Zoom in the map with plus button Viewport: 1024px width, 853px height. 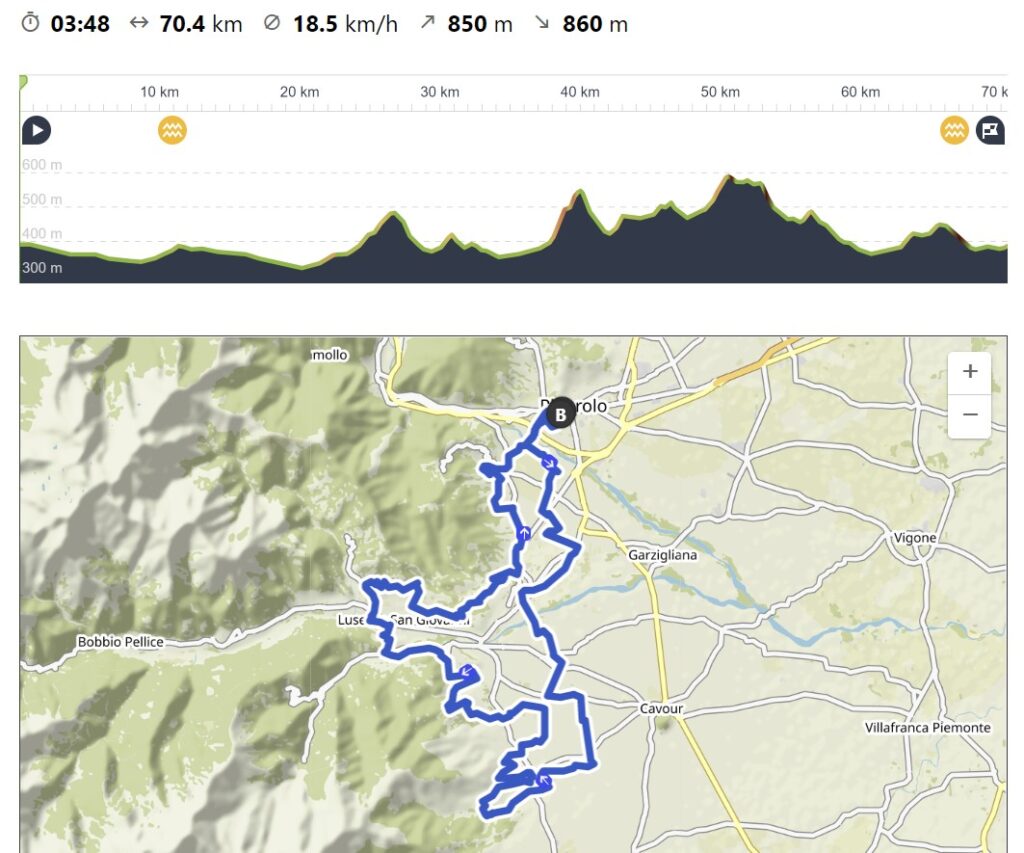pyautogui.click(x=970, y=372)
